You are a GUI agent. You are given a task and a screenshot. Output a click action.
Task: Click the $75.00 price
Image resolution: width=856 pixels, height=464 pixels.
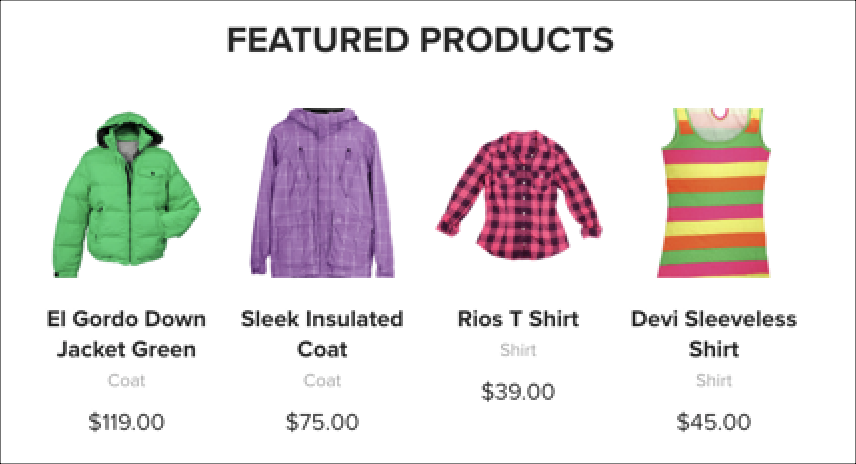(322, 422)
